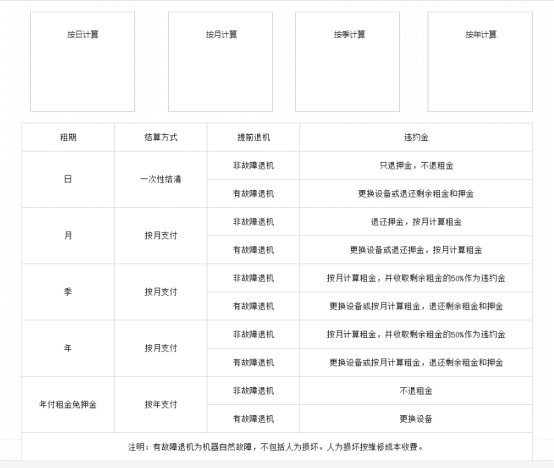Select the 按年计算 card

pos(480,62)
